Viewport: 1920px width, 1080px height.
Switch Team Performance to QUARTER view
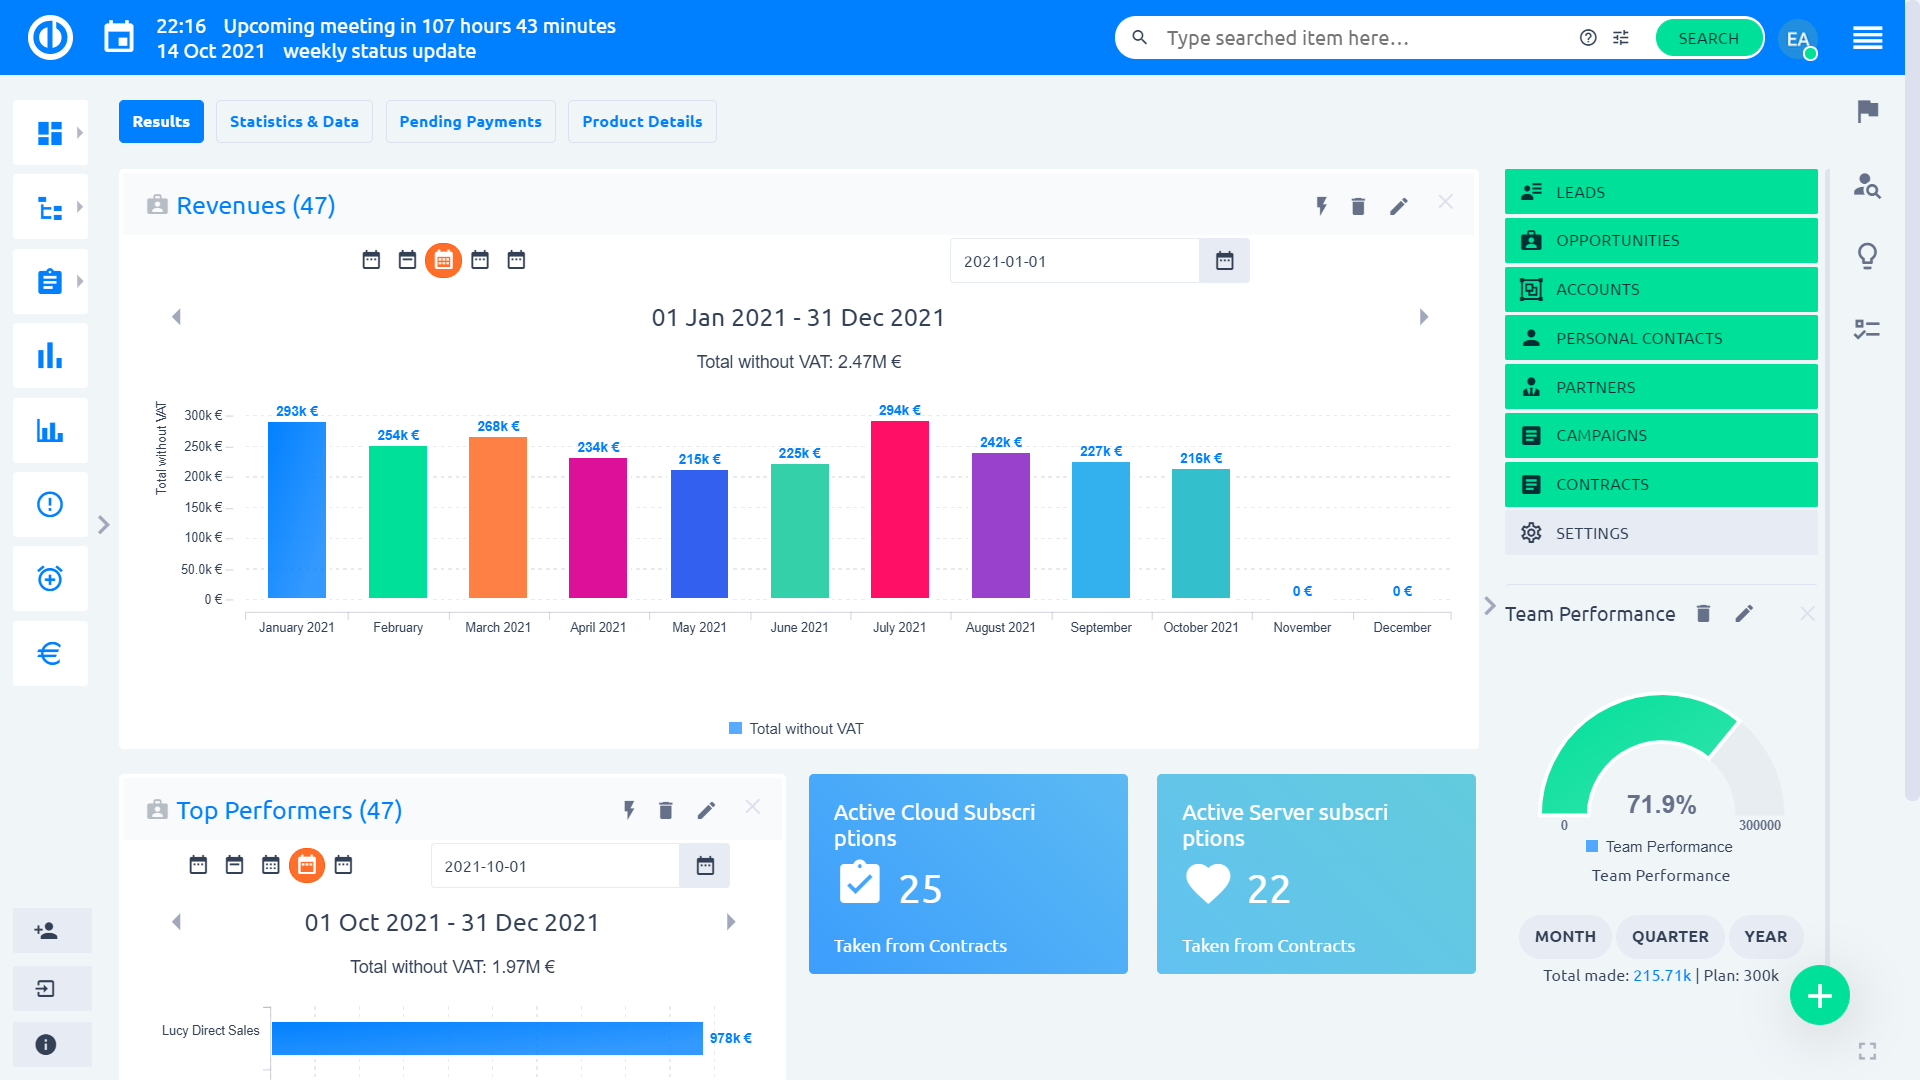[x=1670, y=937]
